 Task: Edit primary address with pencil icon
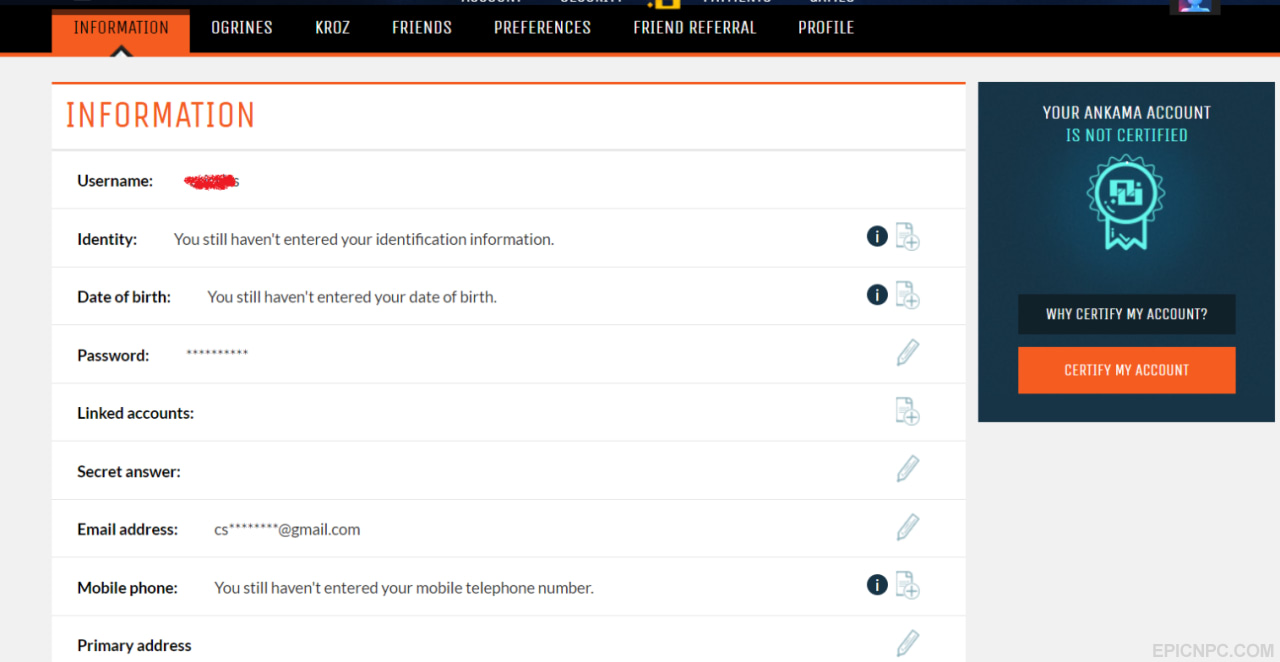tap(907, 643)
